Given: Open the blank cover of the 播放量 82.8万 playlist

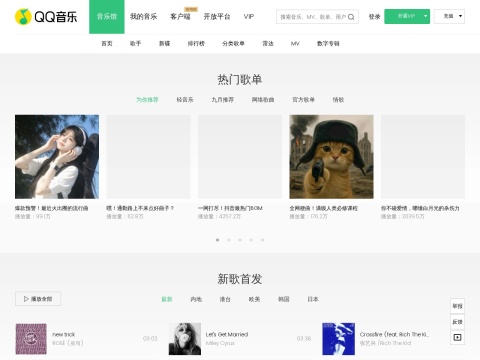Looking at the screenshot, I should coord(148,157).
